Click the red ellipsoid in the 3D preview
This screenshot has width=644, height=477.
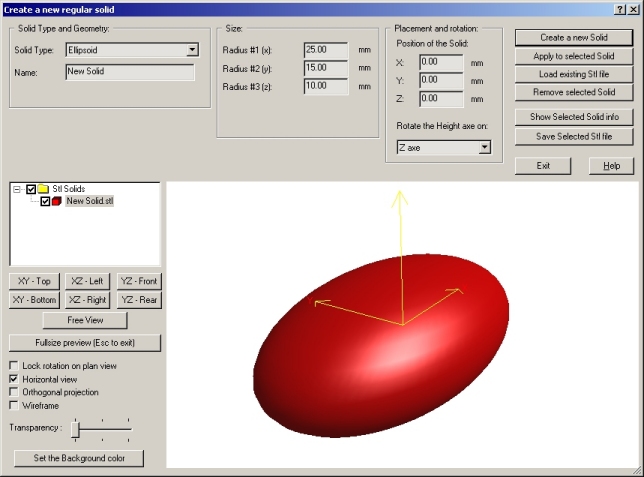381,346
